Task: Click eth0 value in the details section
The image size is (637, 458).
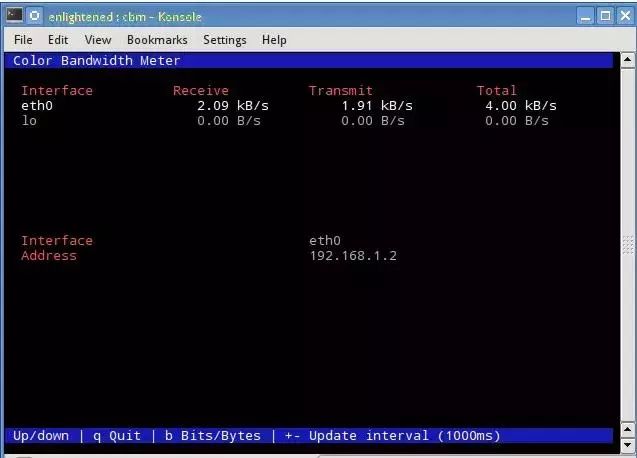Action: (325, 241)
